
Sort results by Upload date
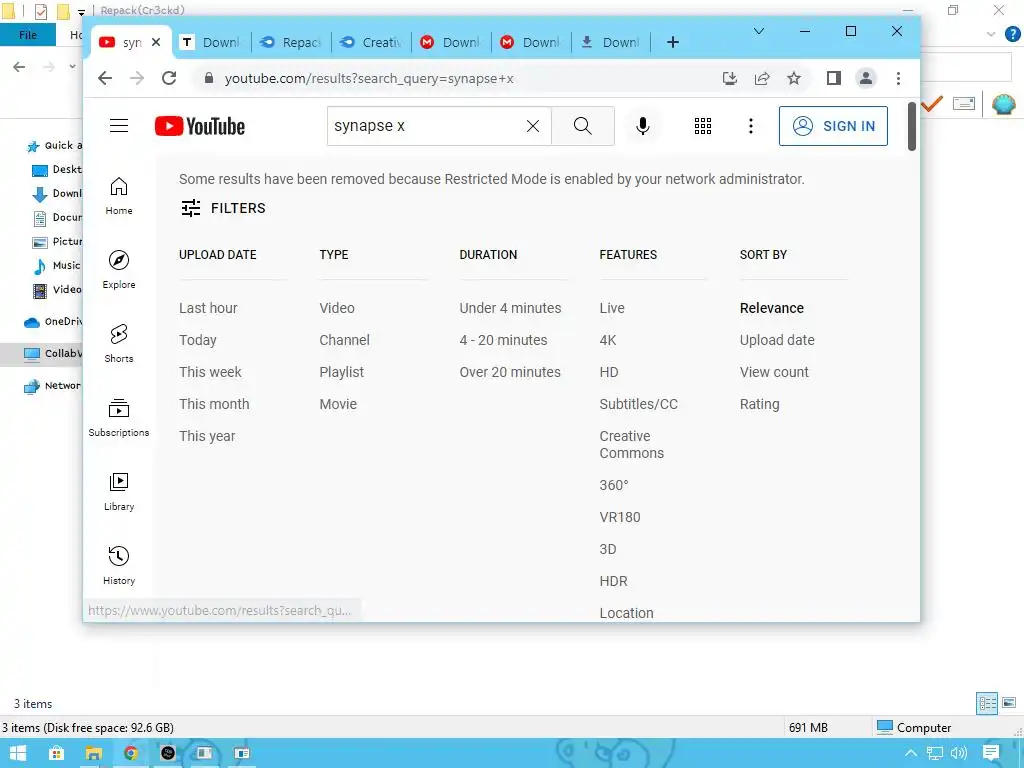pyautogui.click(x=777, y=340)
